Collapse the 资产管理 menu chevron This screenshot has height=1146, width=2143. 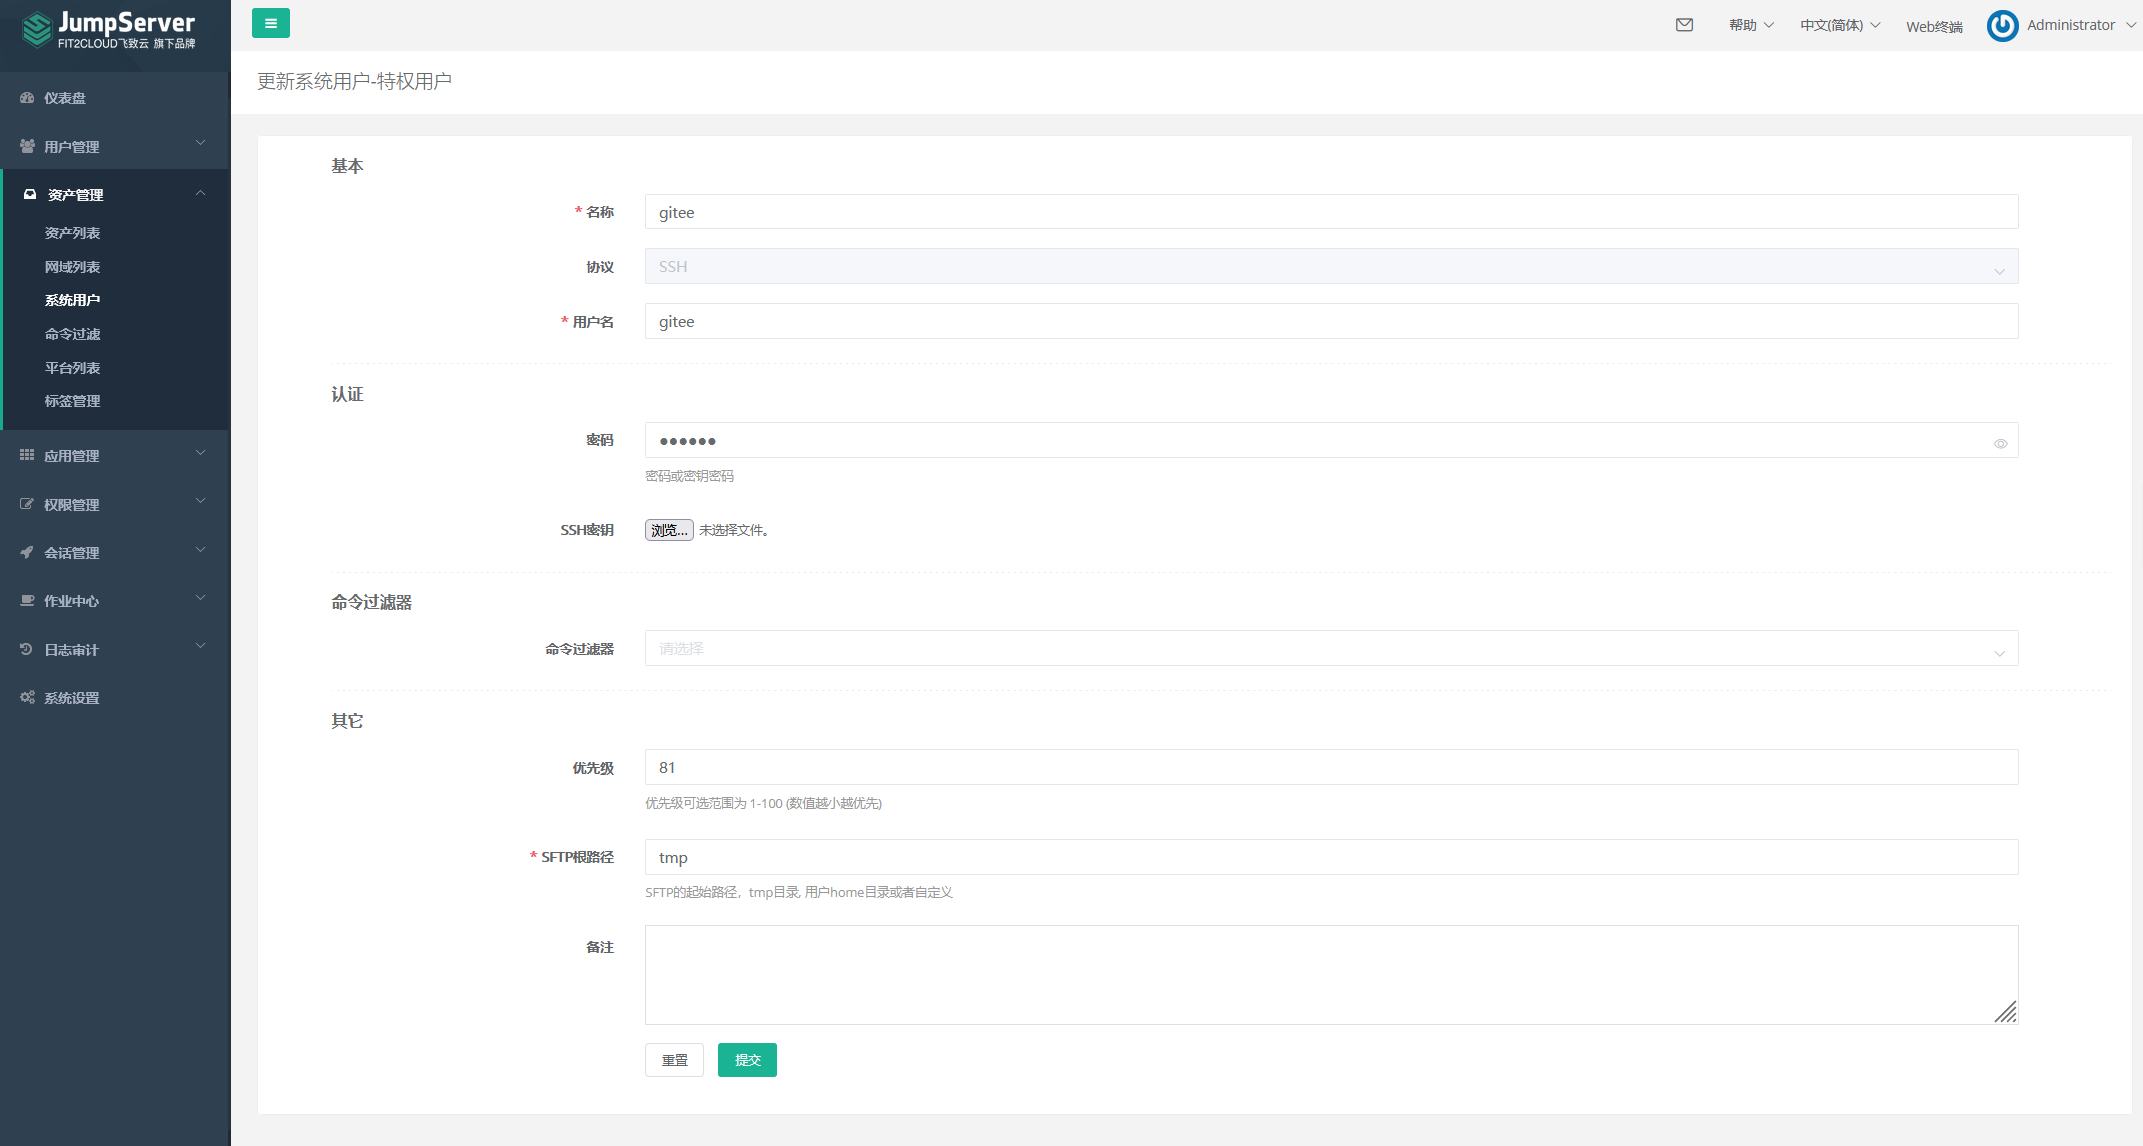tap(200, 193)
